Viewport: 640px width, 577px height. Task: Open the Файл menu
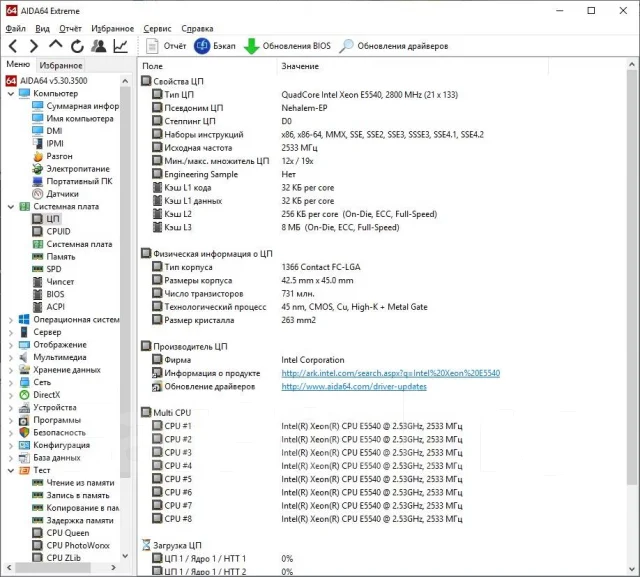click(16, 29)
